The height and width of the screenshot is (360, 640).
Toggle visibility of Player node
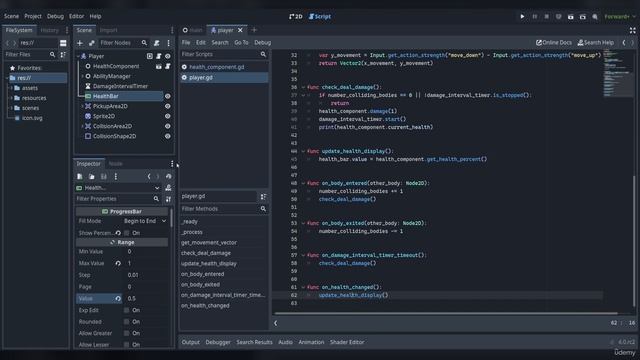(167, 56)
